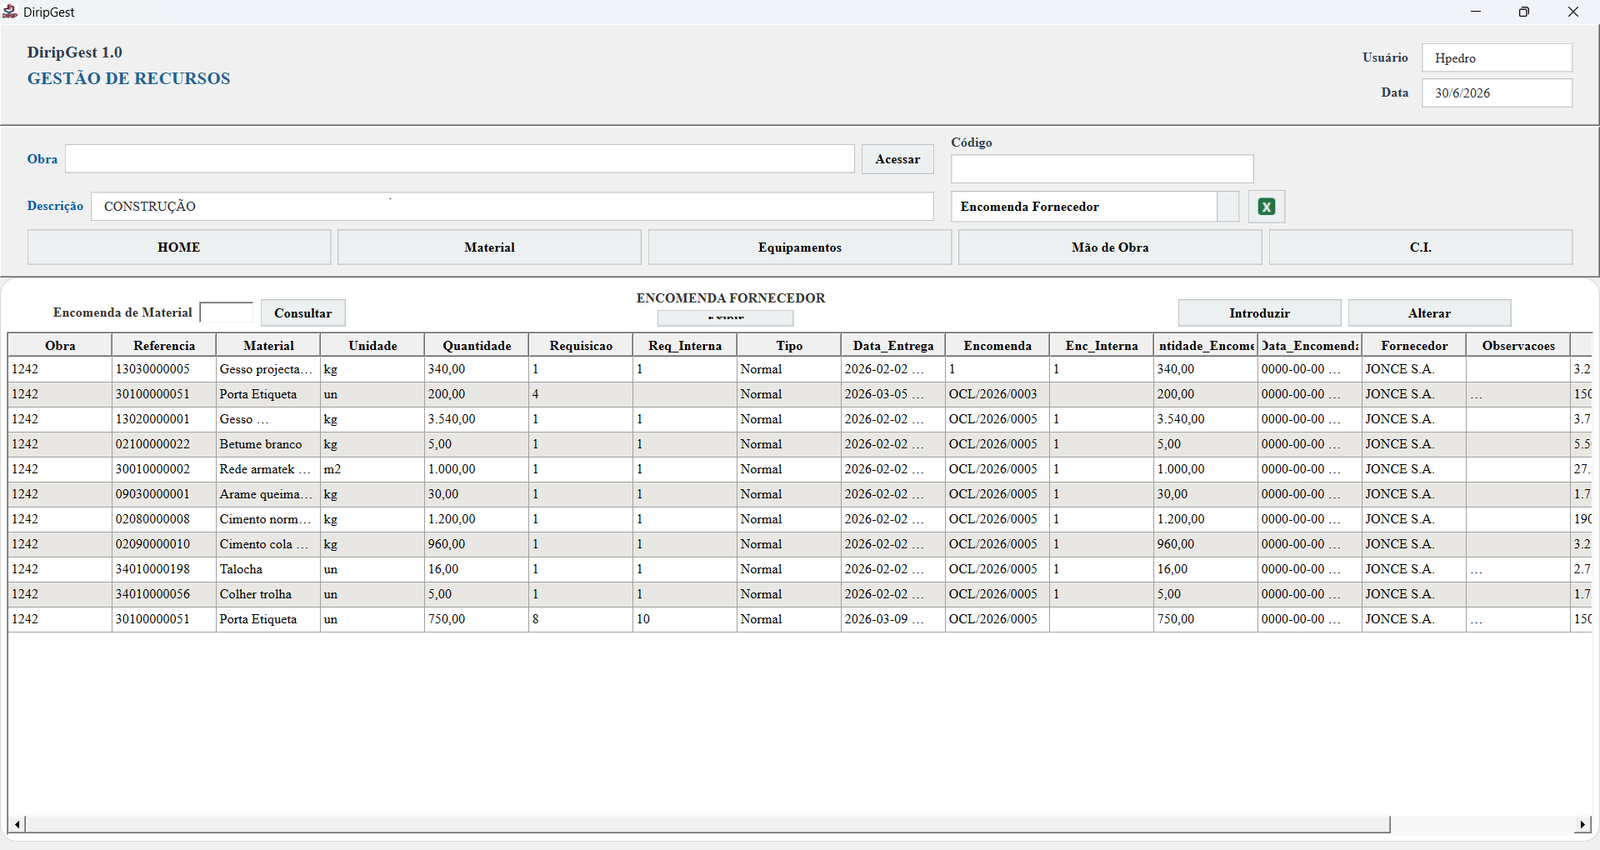The width and height of the screenshot is (1600, 850).
Task: Click the Observacoes column header
Action: [1518, 345]
